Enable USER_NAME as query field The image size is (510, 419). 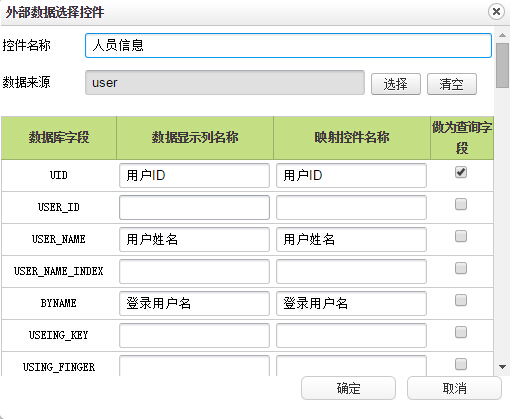[461, 236]
